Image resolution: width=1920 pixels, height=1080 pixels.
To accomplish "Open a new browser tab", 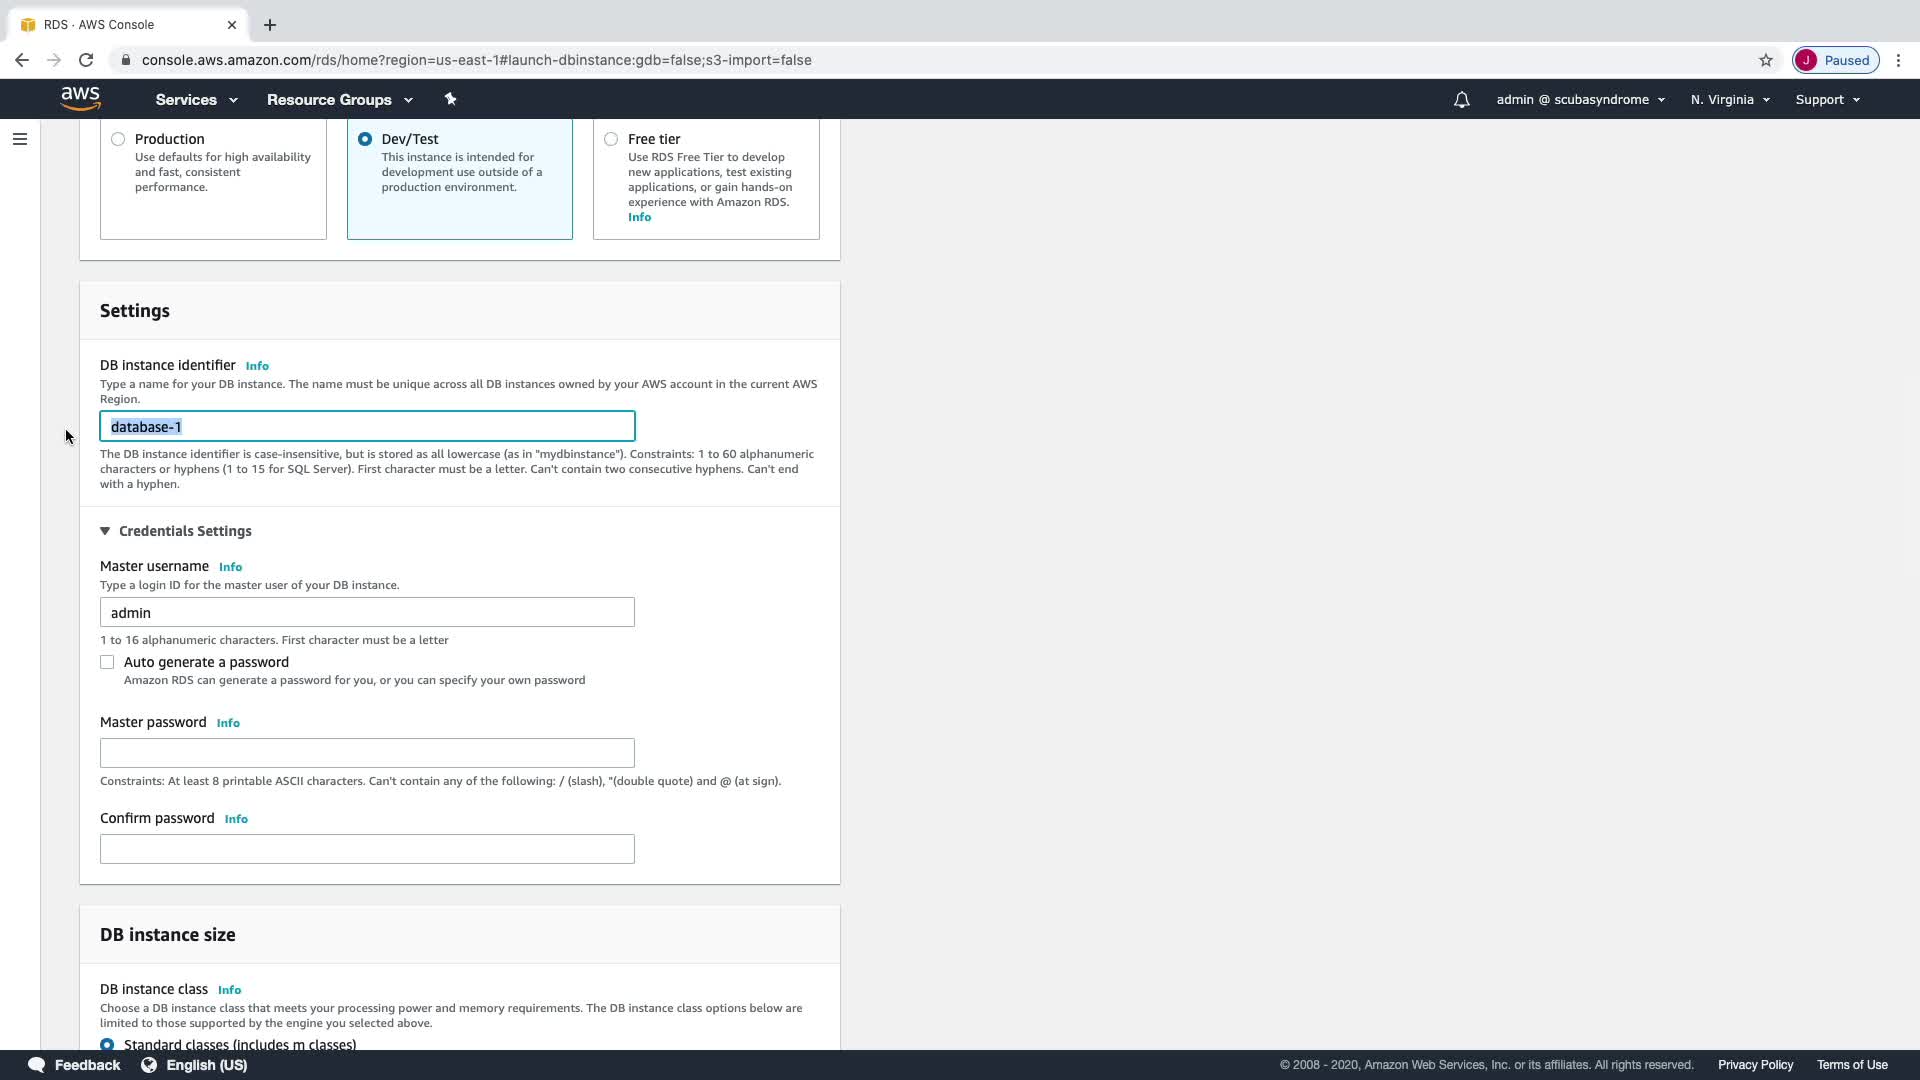I will pyautogui.click(x=270, y=25).
